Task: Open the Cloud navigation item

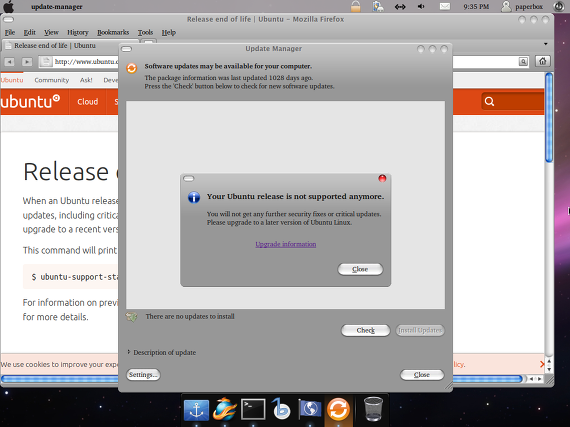Action: point(88,102)
